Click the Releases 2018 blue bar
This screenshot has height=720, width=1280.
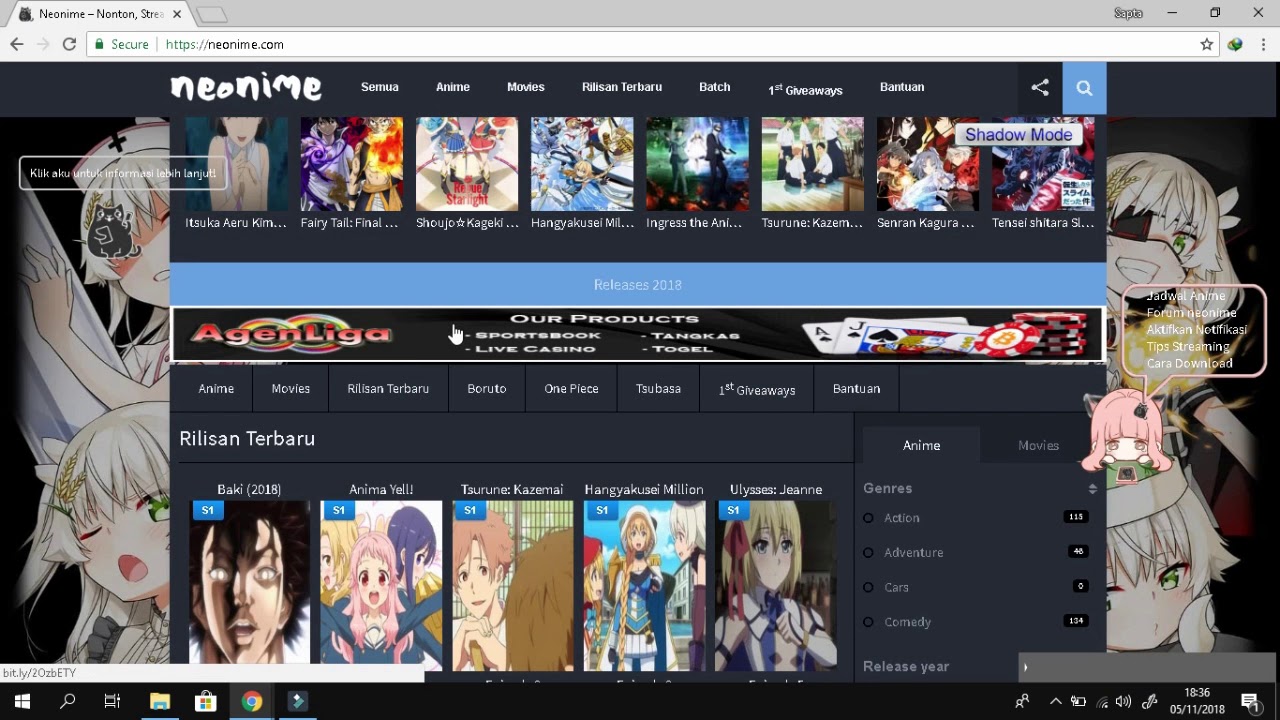pos(638,285)
